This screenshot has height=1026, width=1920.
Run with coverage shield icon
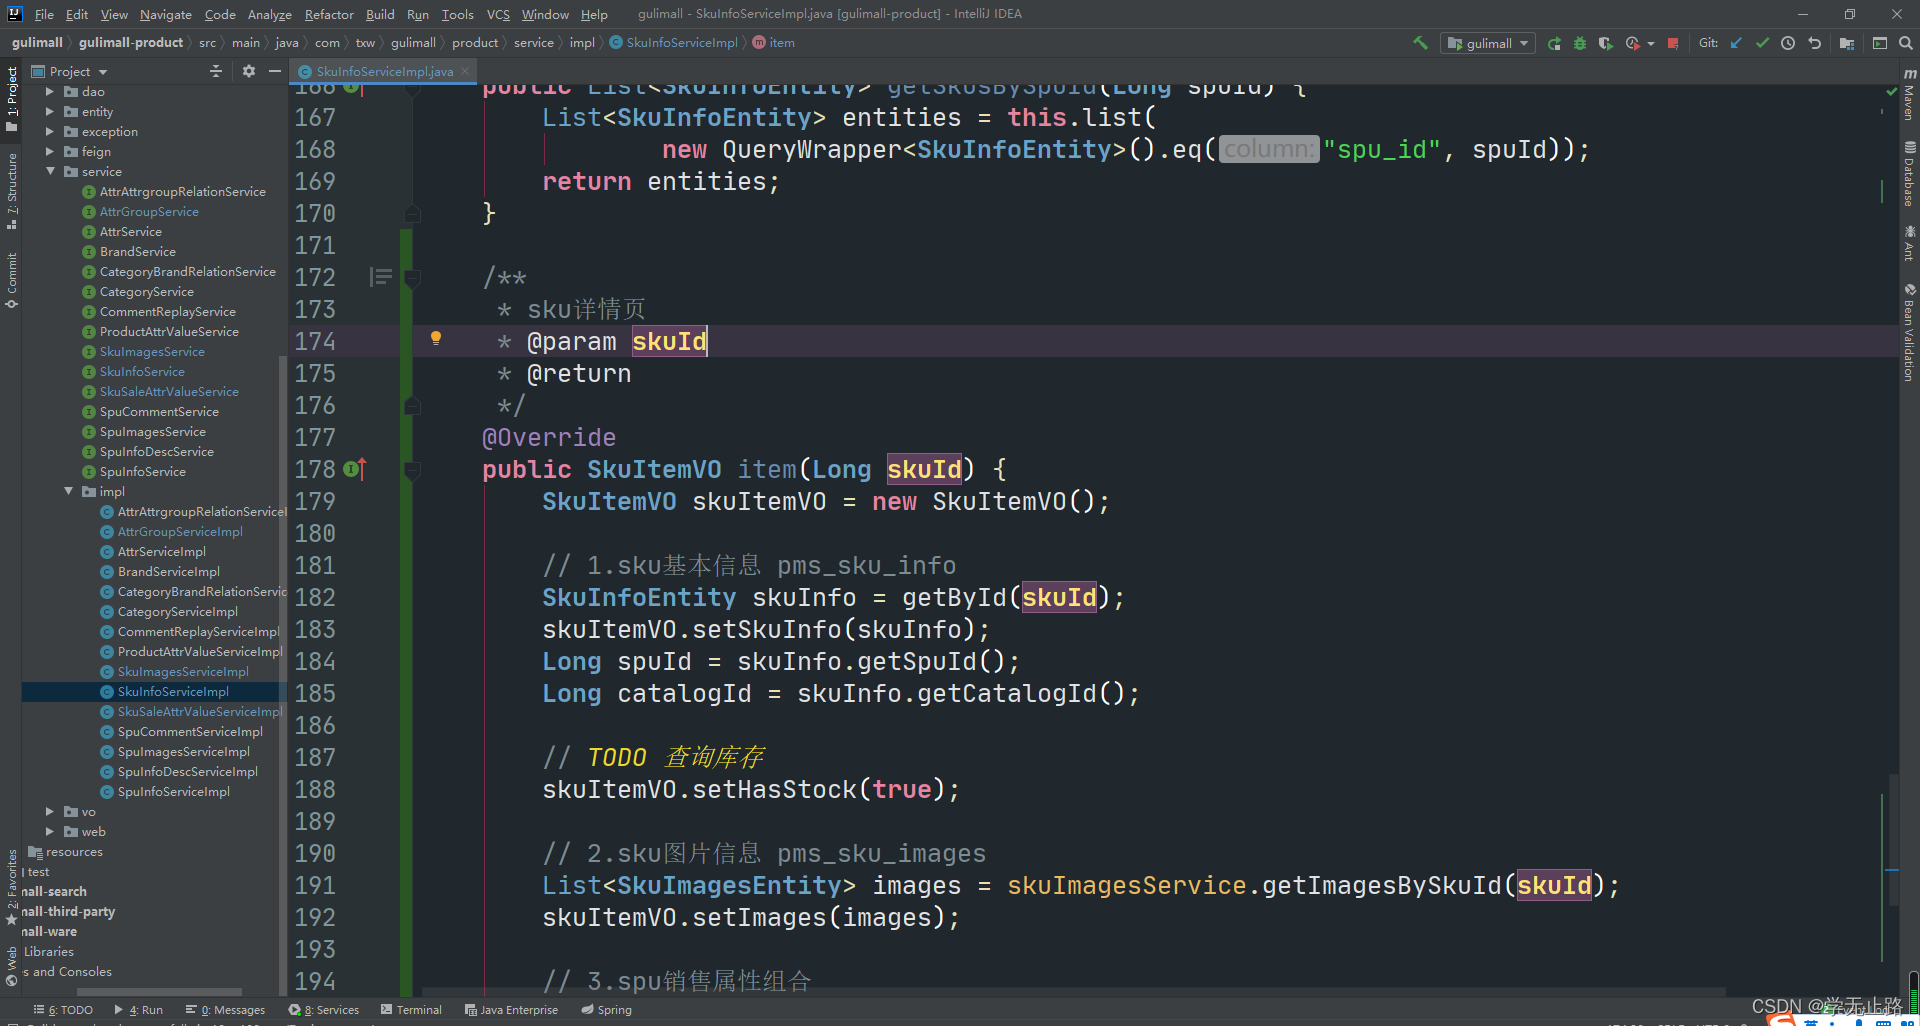1606,43
